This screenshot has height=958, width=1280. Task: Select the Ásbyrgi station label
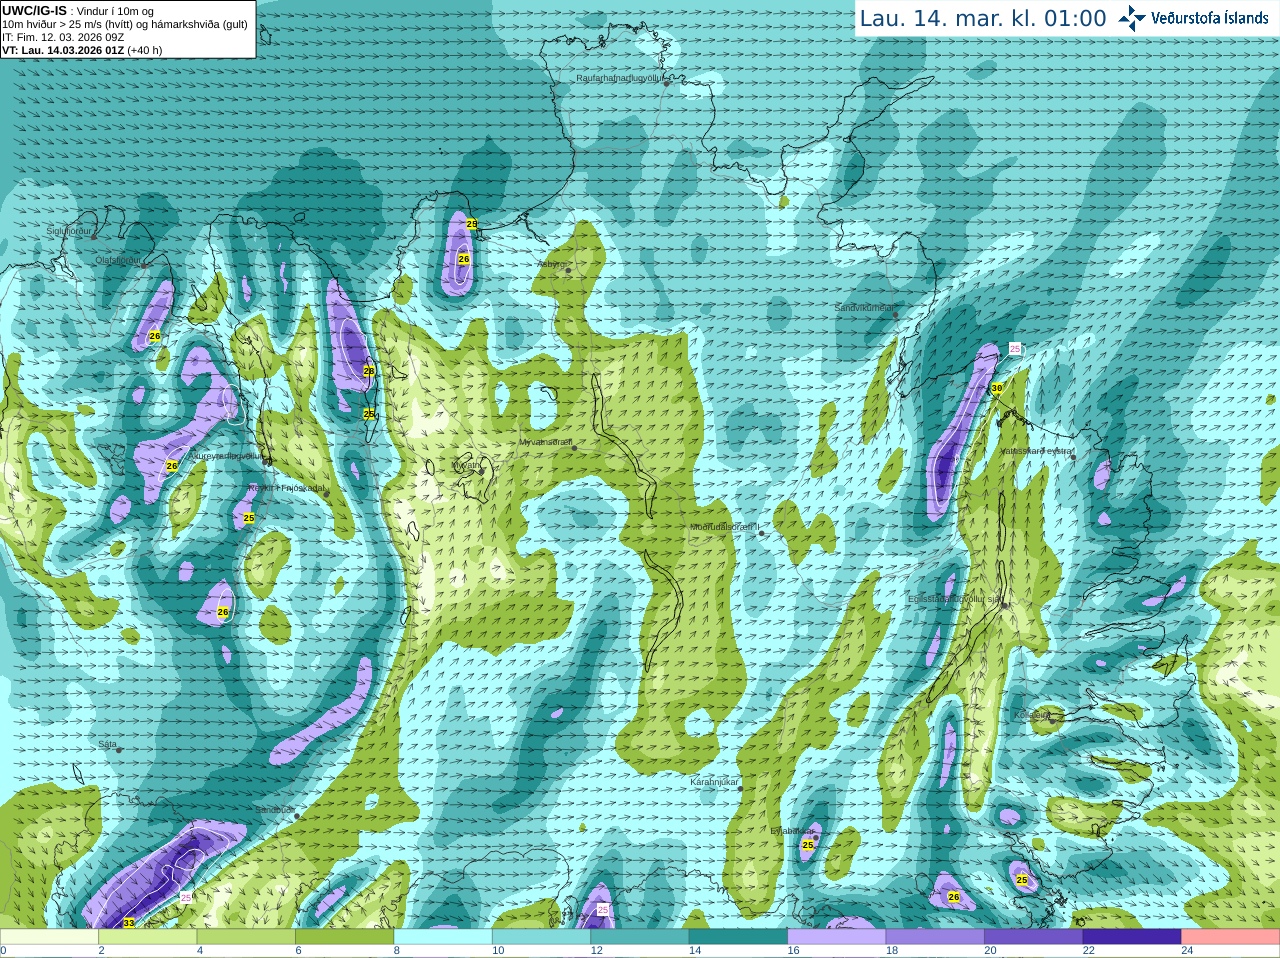[x=551, y=265]
